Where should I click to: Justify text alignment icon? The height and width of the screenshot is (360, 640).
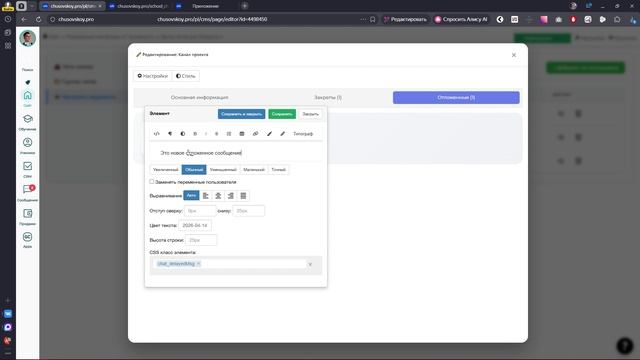[243, 196]
